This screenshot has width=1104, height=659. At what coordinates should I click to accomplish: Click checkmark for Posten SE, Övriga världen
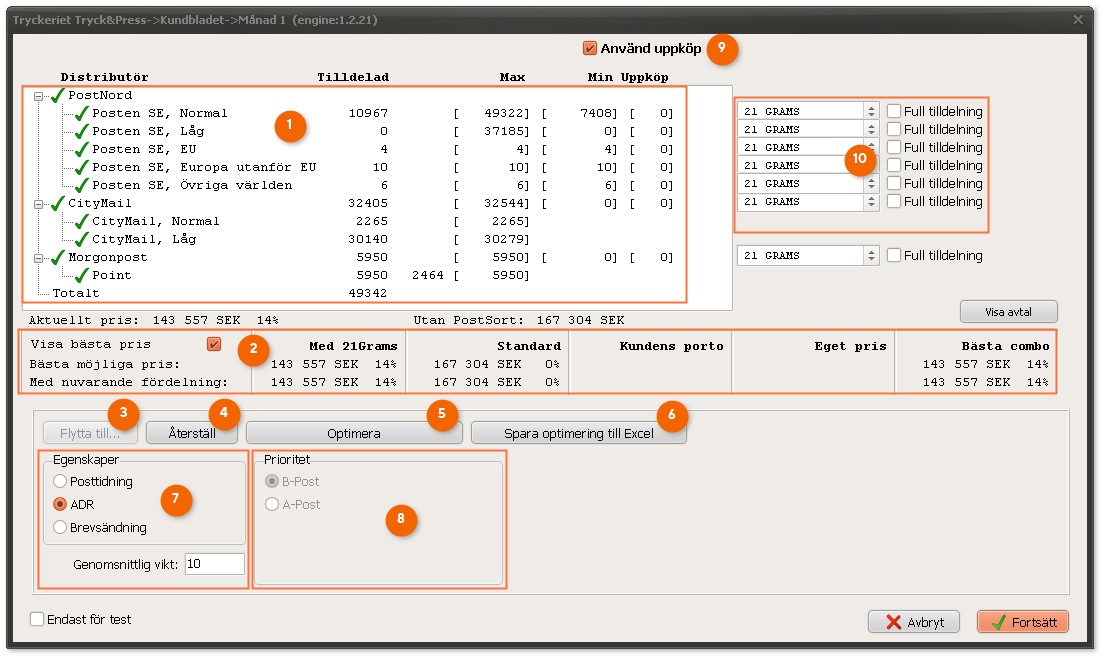pos(82,185)
